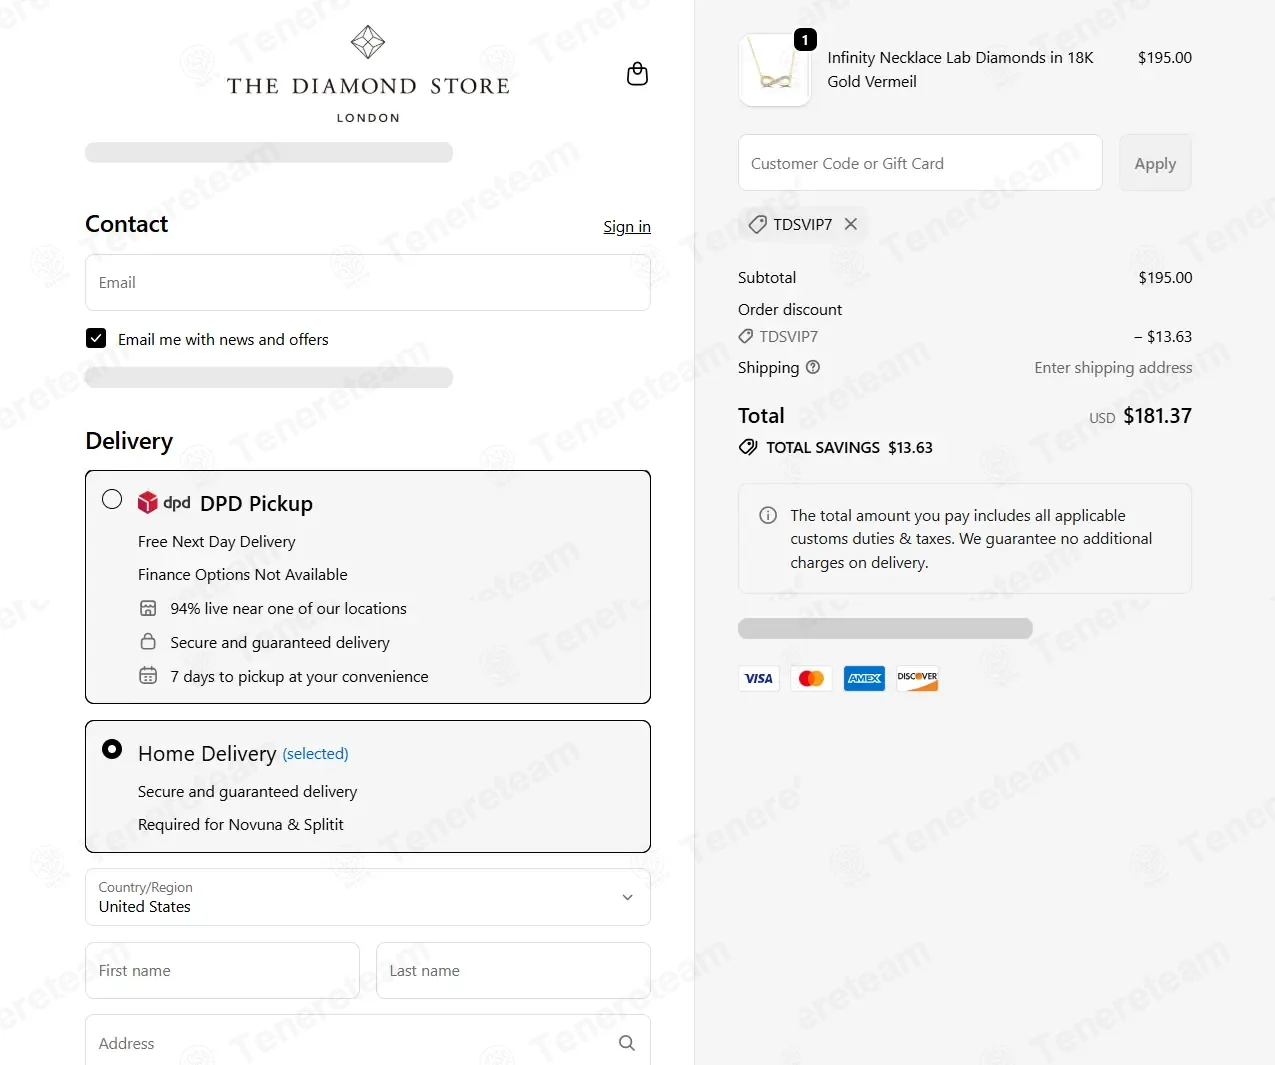
Task: Uncheck Email me with news and offers
Action: [x=96, y=339]
